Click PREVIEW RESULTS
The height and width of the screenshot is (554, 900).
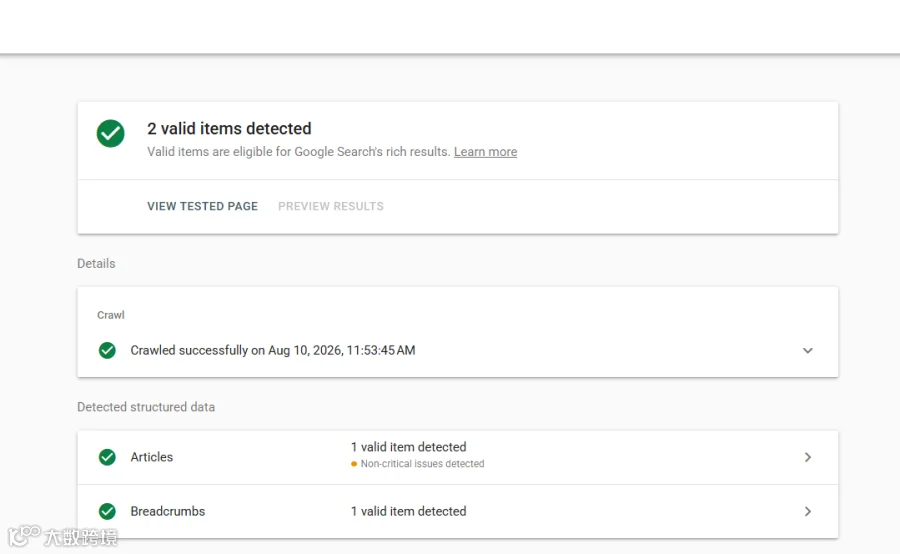[x=331, y=206]
